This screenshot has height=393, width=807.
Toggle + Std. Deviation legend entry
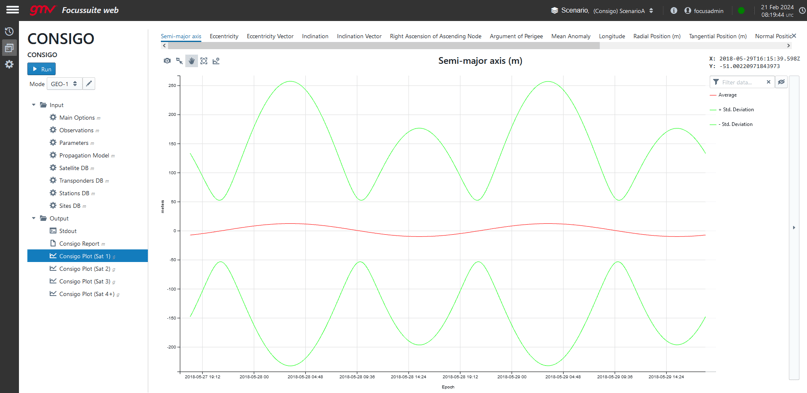(732, 110)
